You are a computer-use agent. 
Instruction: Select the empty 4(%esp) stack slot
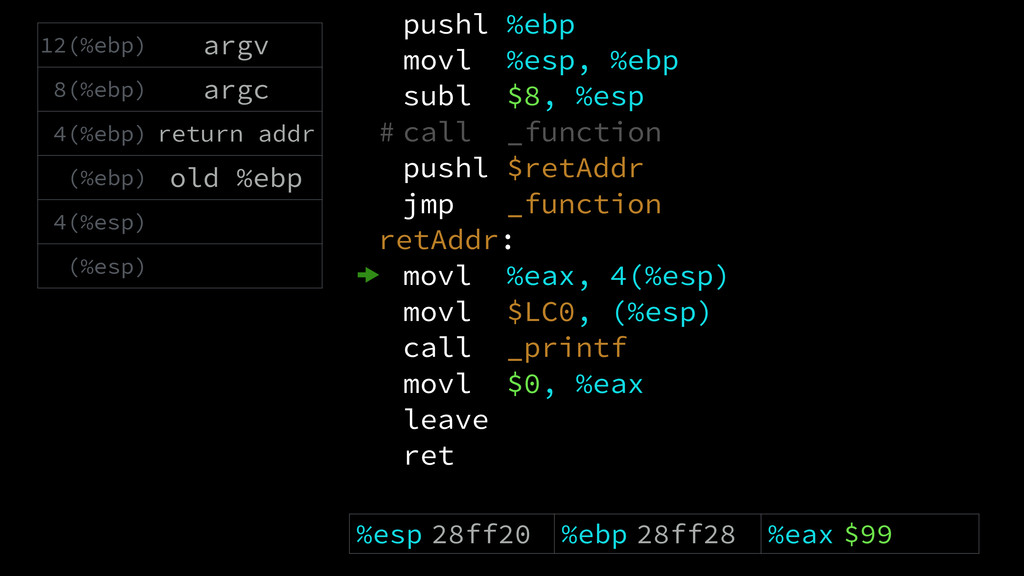click(180, 222)
